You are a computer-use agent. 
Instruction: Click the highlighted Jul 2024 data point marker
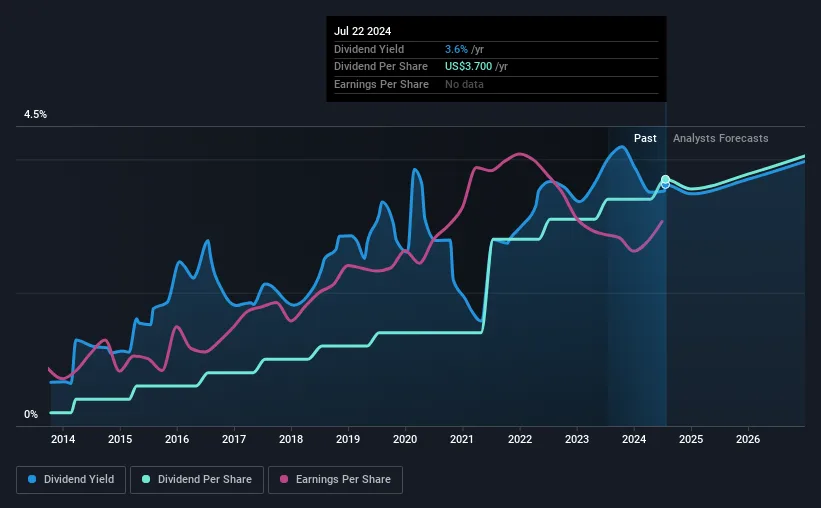tap(665, 181)
